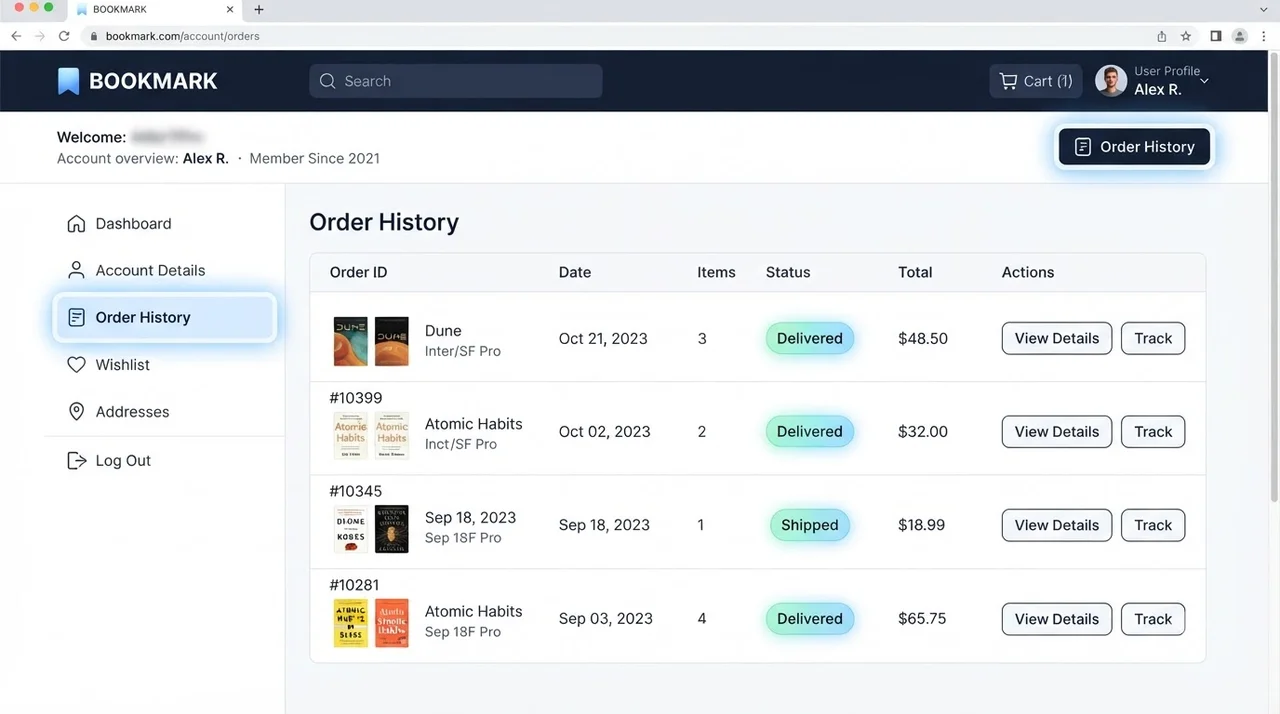
Task: View Details for order #10281
Action: click(x=1057, y=619)
